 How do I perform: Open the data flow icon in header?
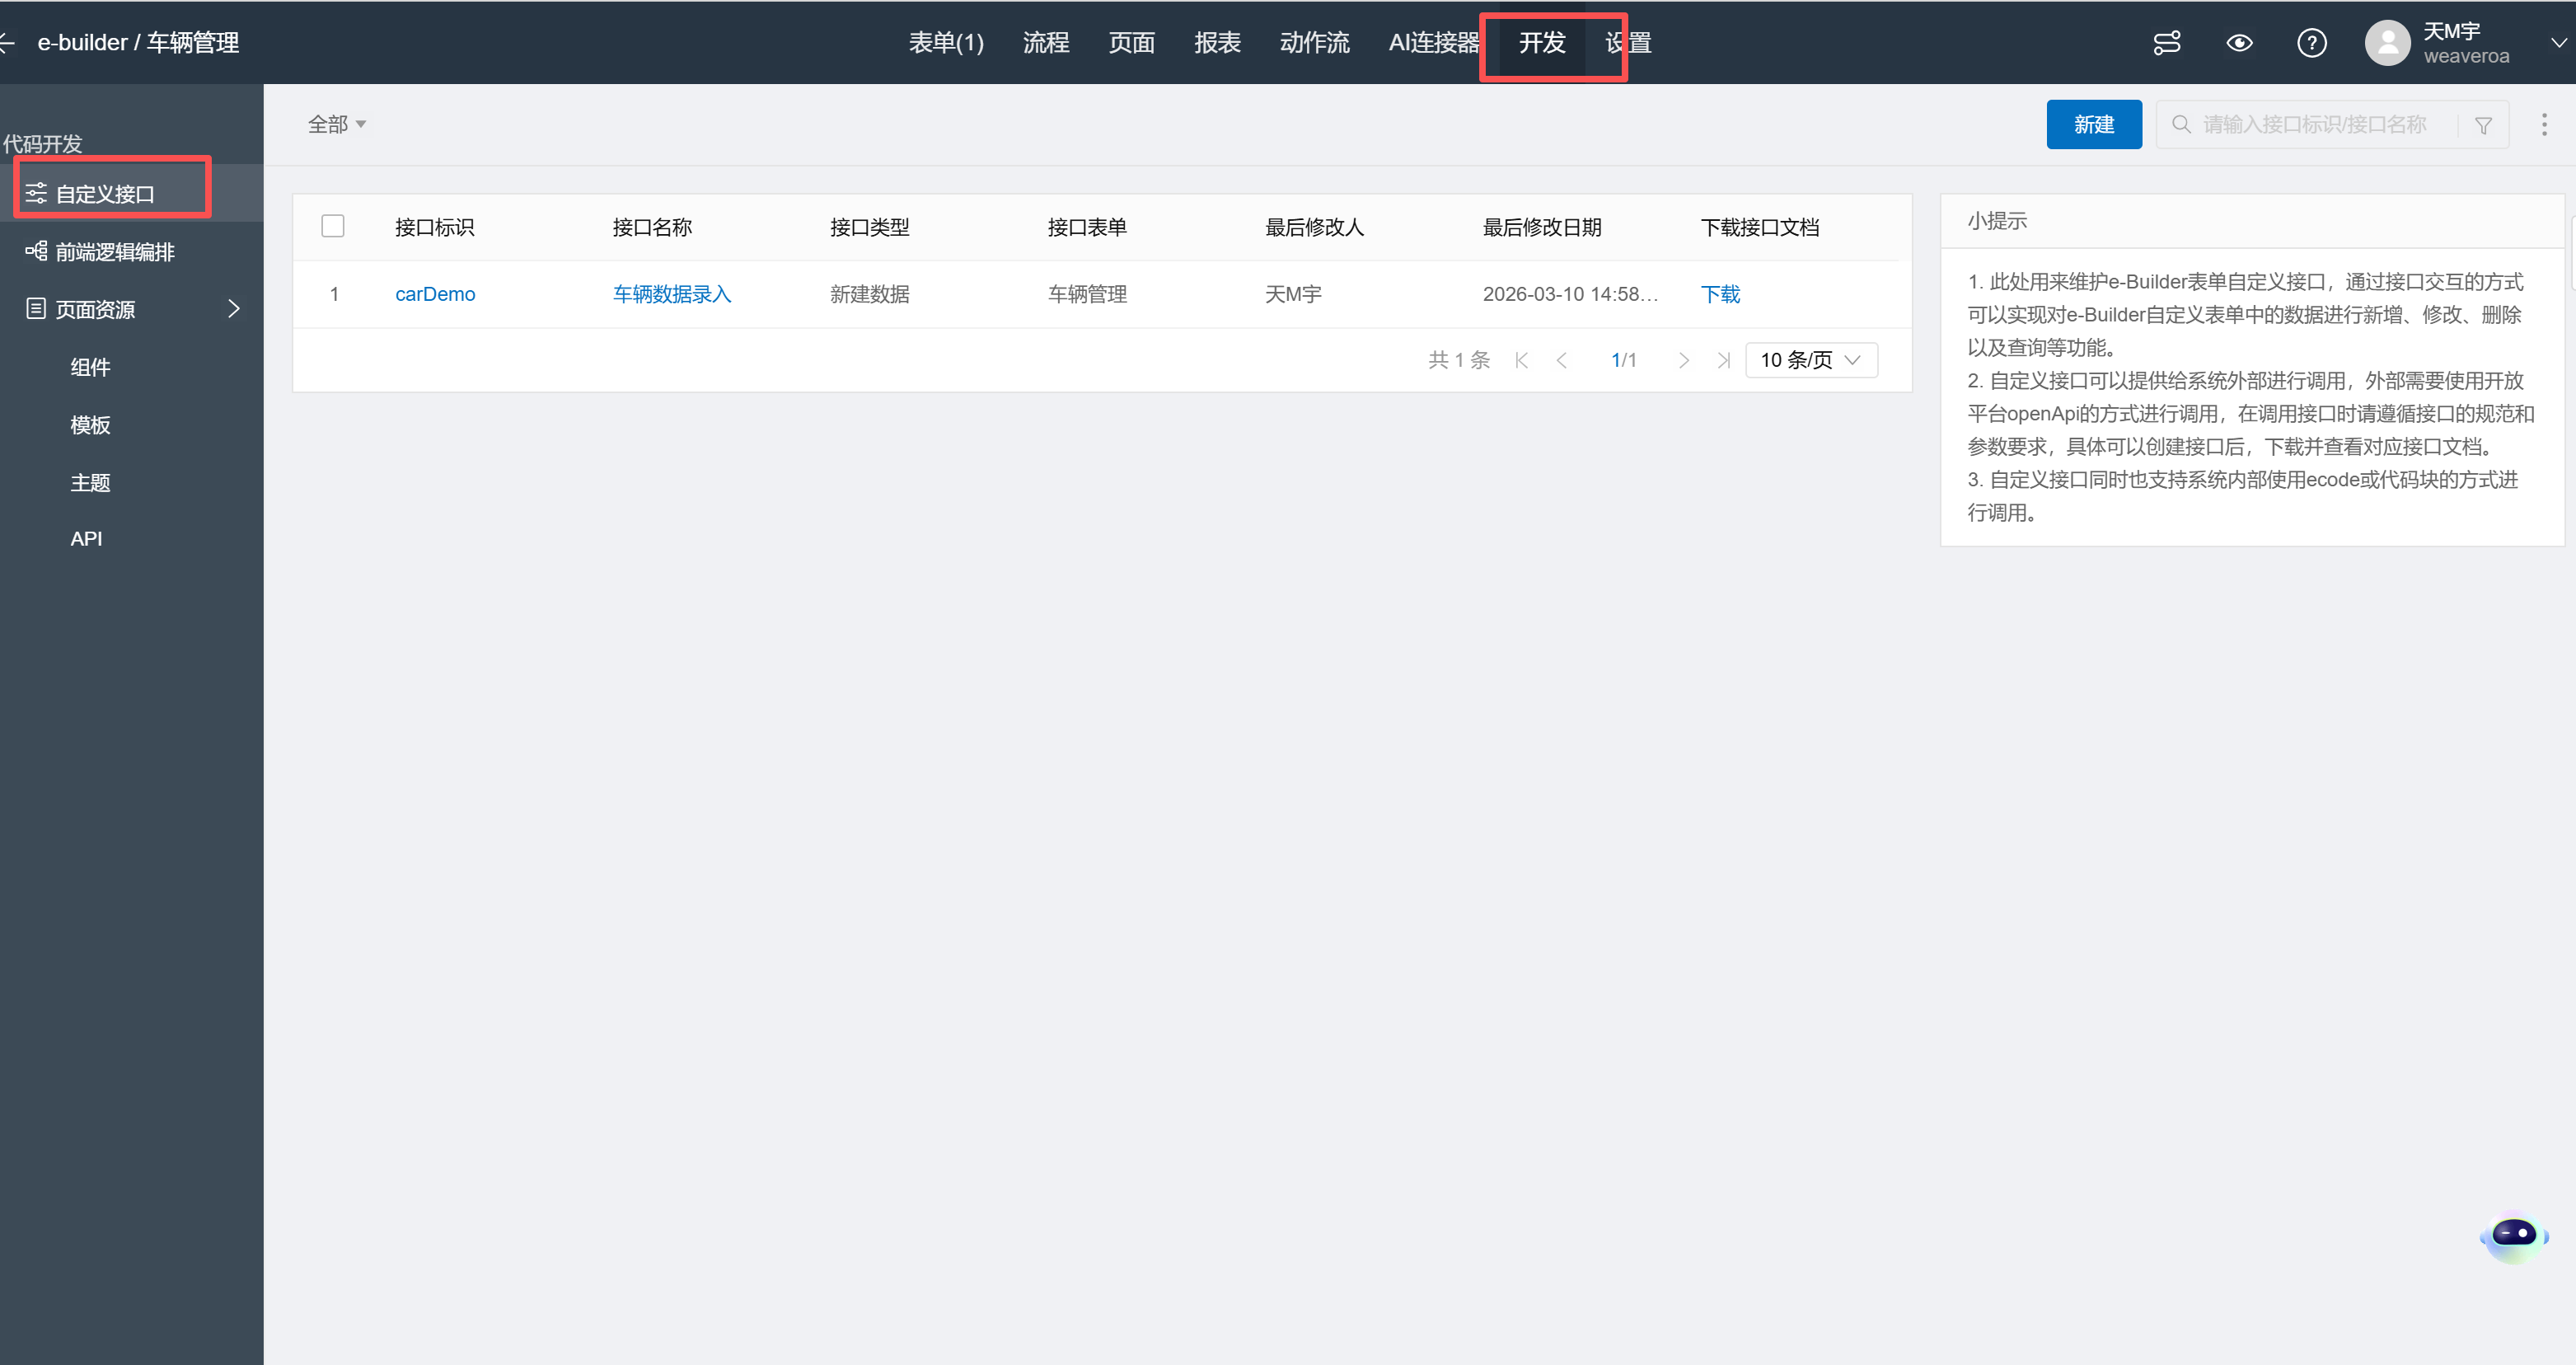click(2166, 43)
